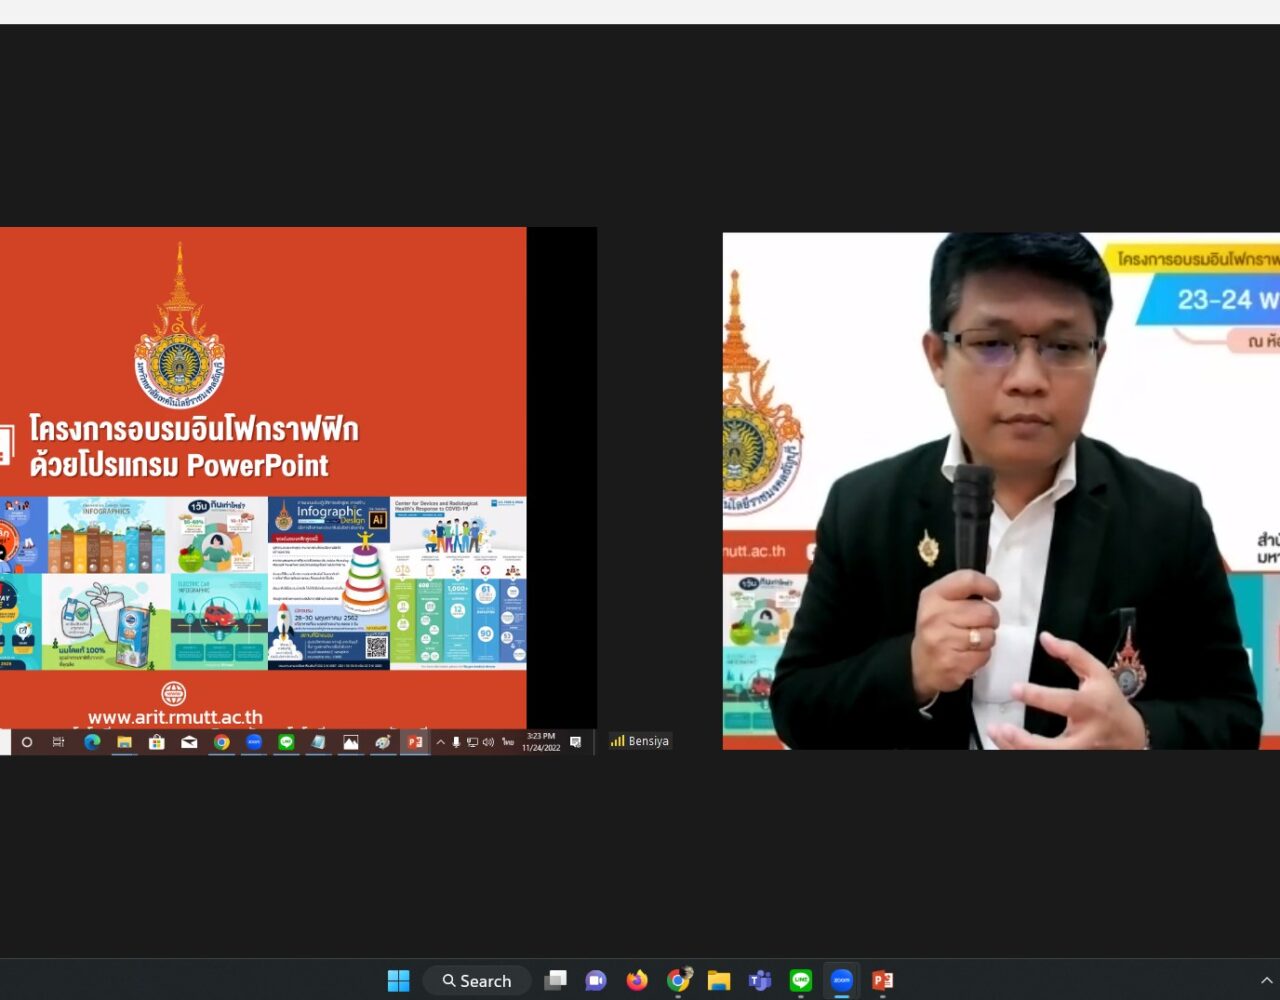This screenshot has width=1280, height=1000.
Task: Expand hidden system tray icons chevron
Action: (x=1266, y=981)
